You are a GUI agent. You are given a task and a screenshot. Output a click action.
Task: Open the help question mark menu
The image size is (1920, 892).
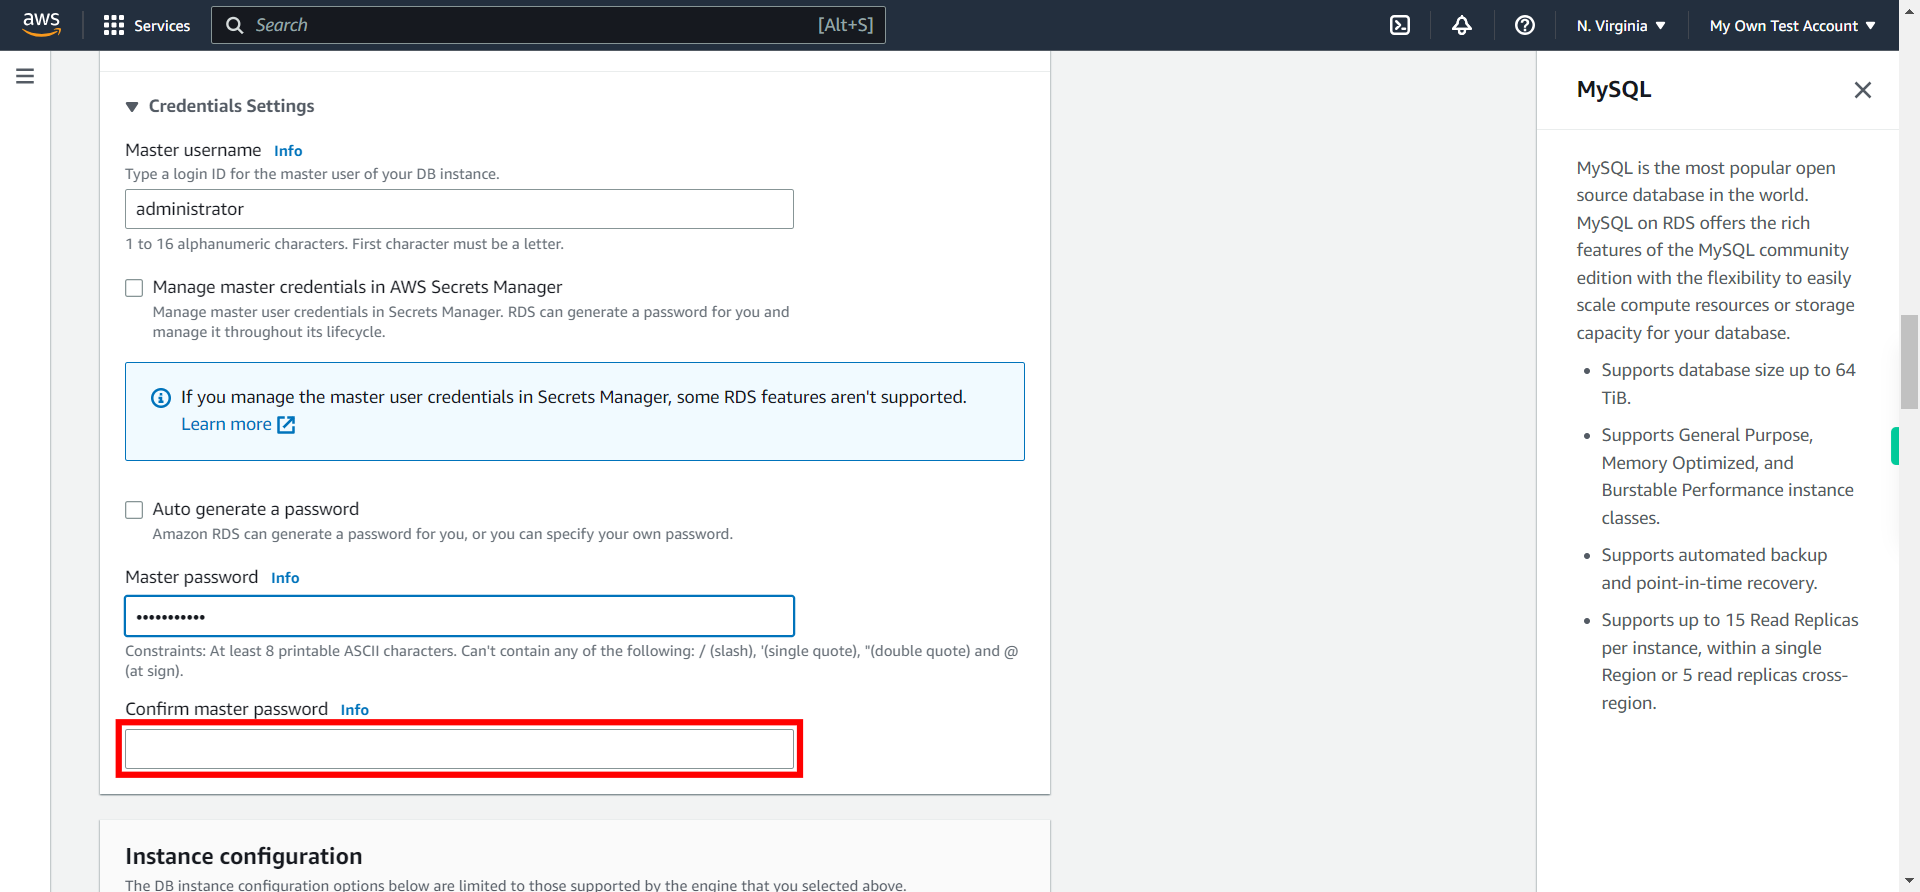pos(1525,25)
